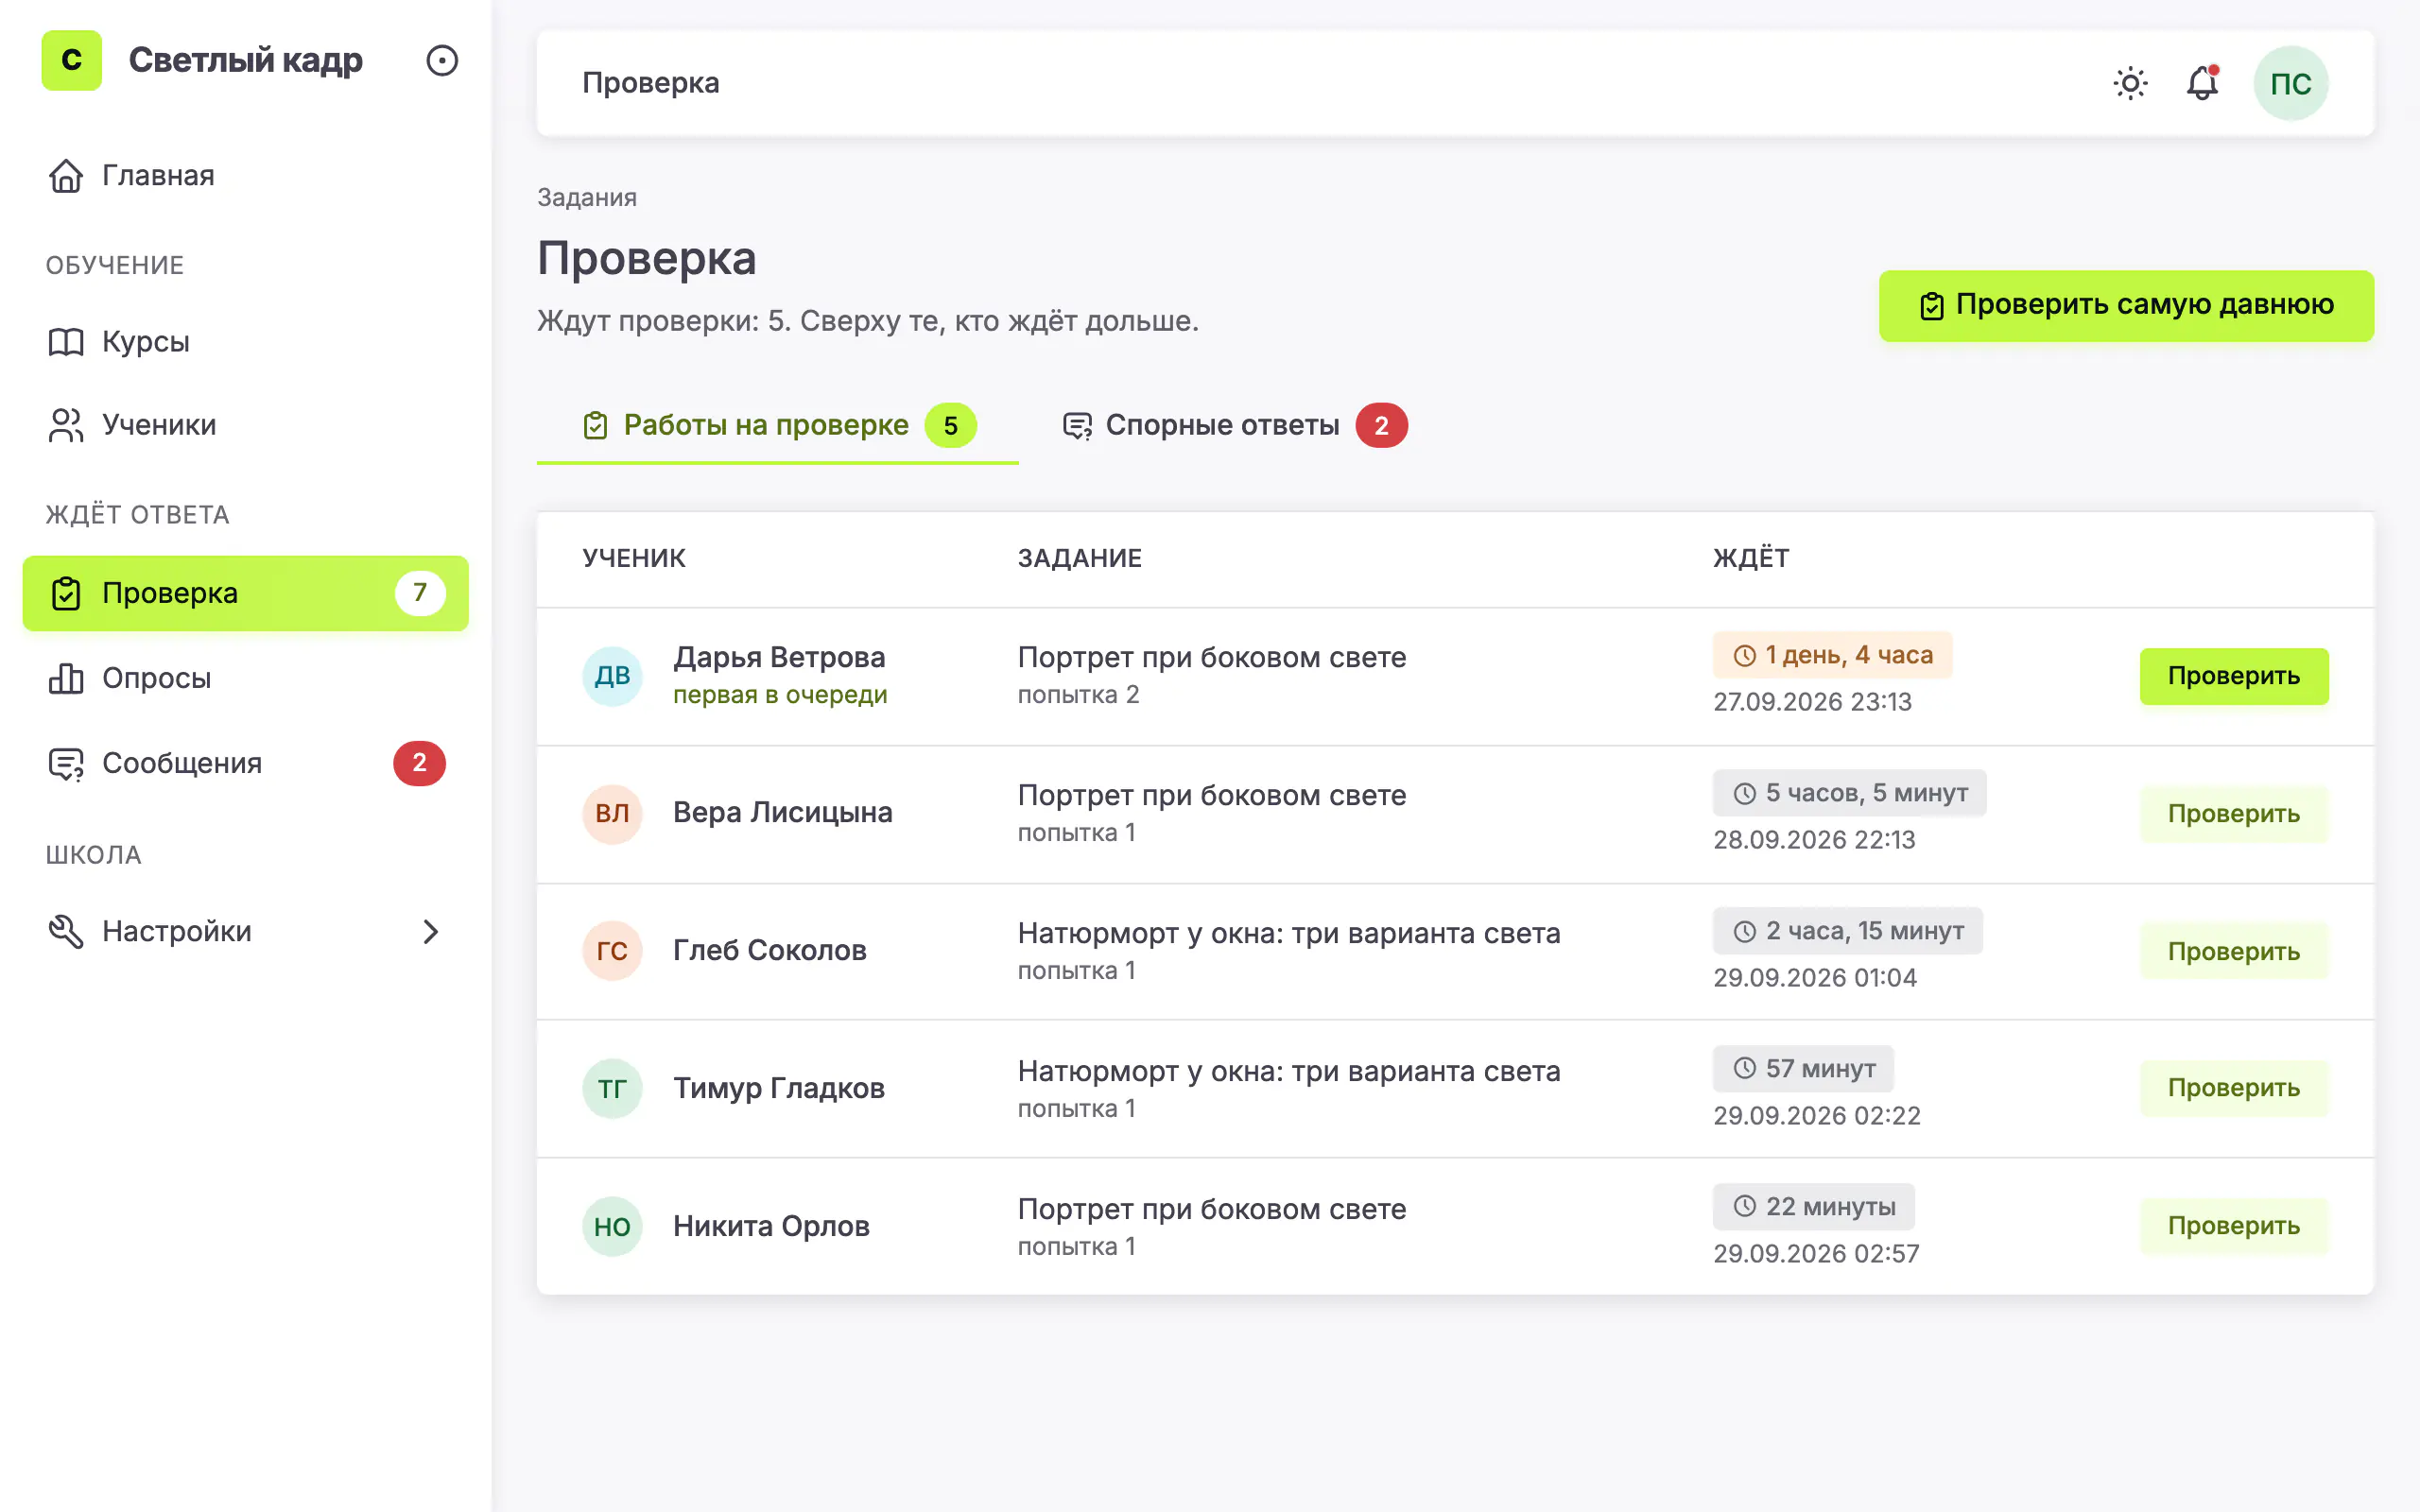Click the ЗАДАНИЕ column header
The width and height of the screenshot is (2420, 1512).
click(x=1080, y=559)
